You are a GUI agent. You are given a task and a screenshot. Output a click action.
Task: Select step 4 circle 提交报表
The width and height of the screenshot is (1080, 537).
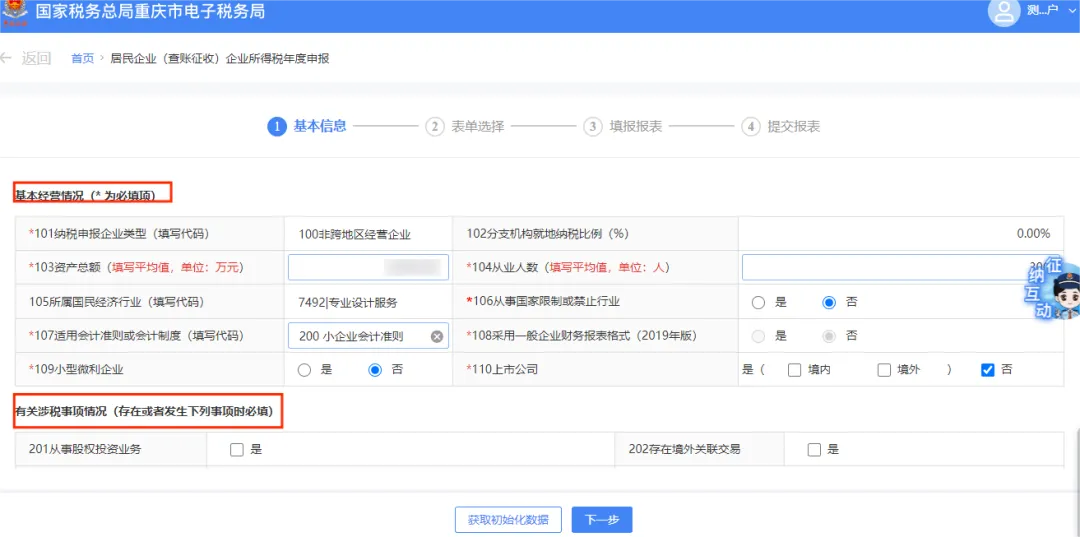coord(750,127)
